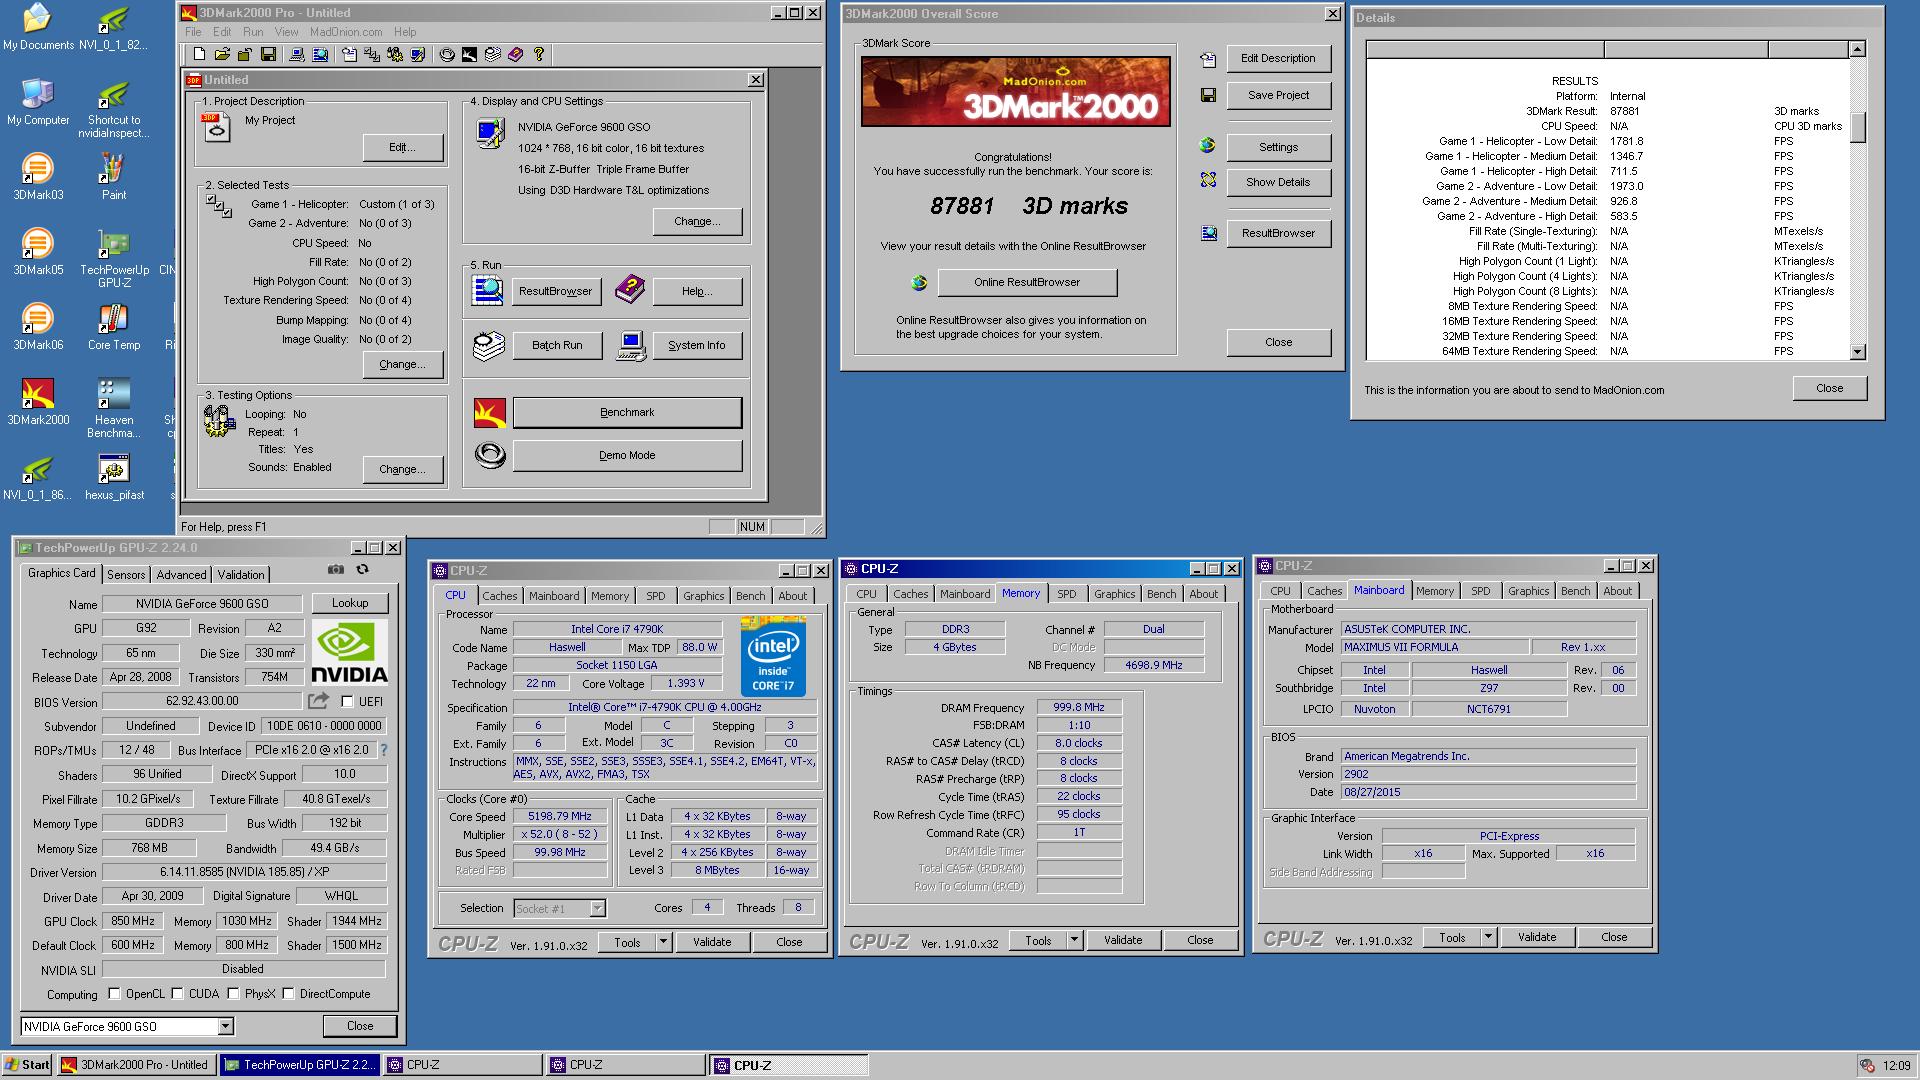Open the Caches tab in the CPU-Z CPU window
Image resolution: width=1920 pixels, height=1080 pixels.
click(x=500, y=596)
